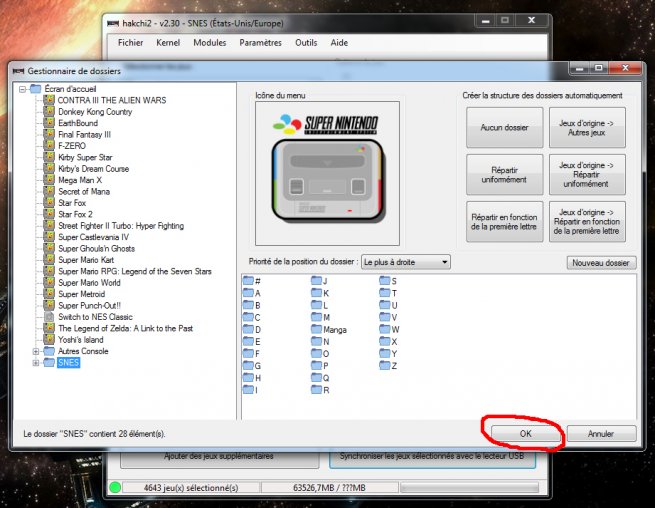Viewport: 655px width, 508px height.
Task: Select Super Castlevania IV in the tree
Action: pyautogui.click(x=94, y=237)
